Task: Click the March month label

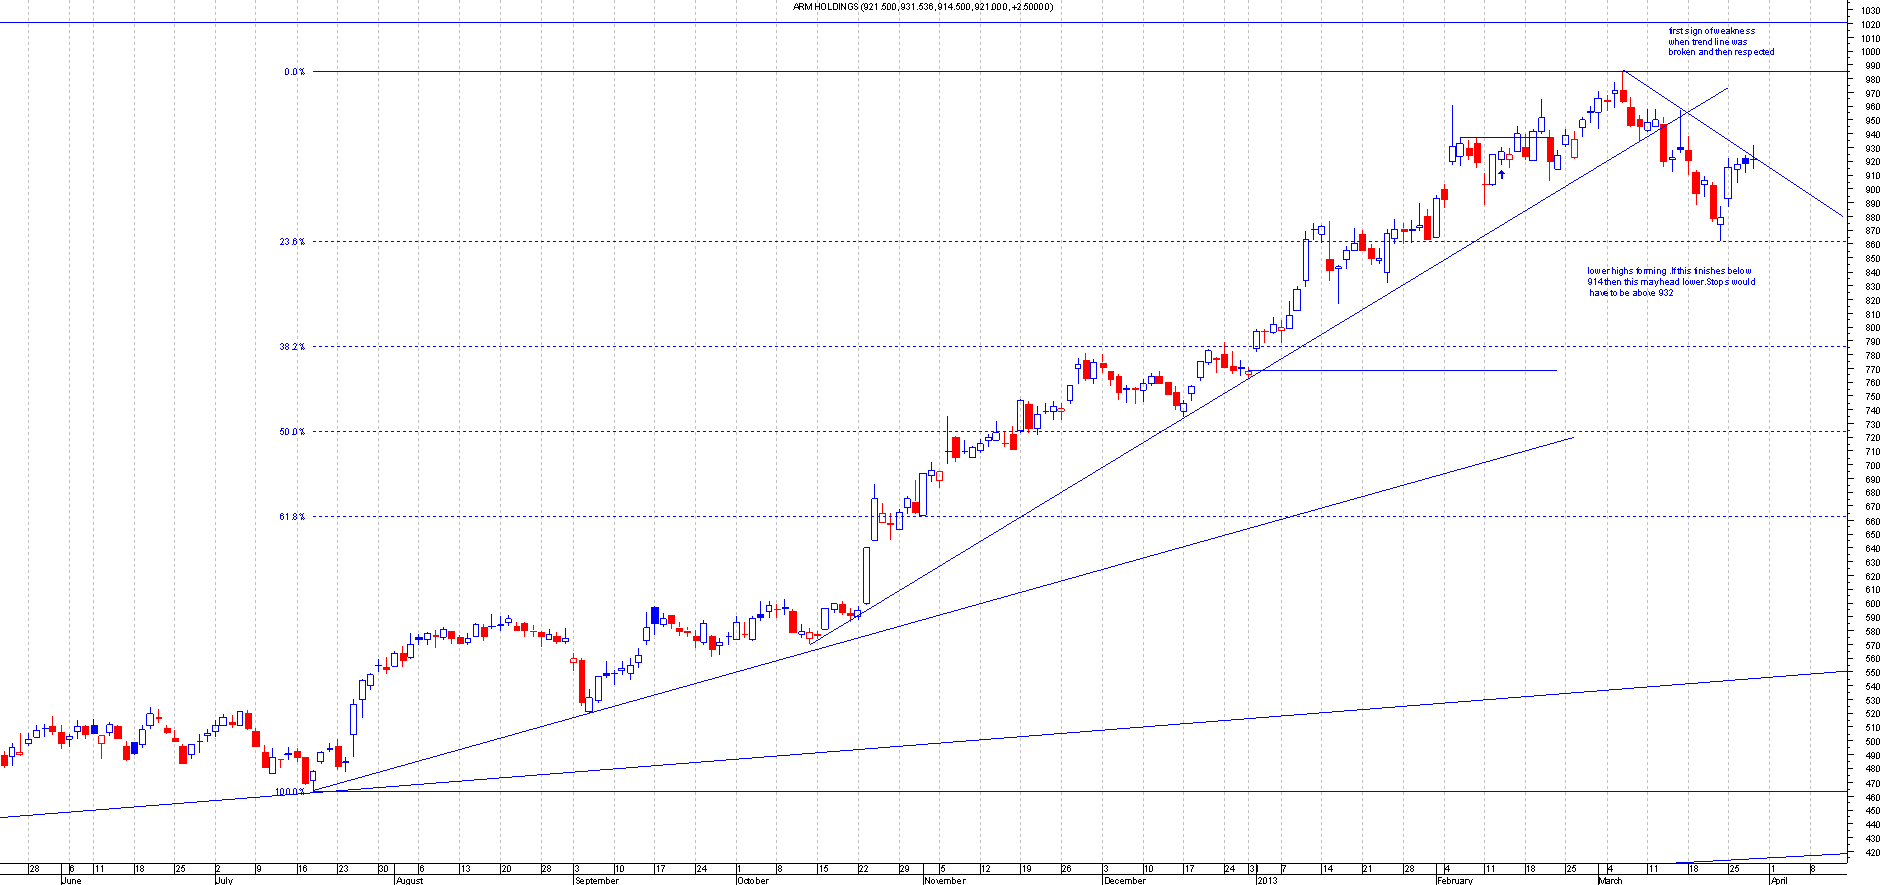Action: pos(1610,881)
